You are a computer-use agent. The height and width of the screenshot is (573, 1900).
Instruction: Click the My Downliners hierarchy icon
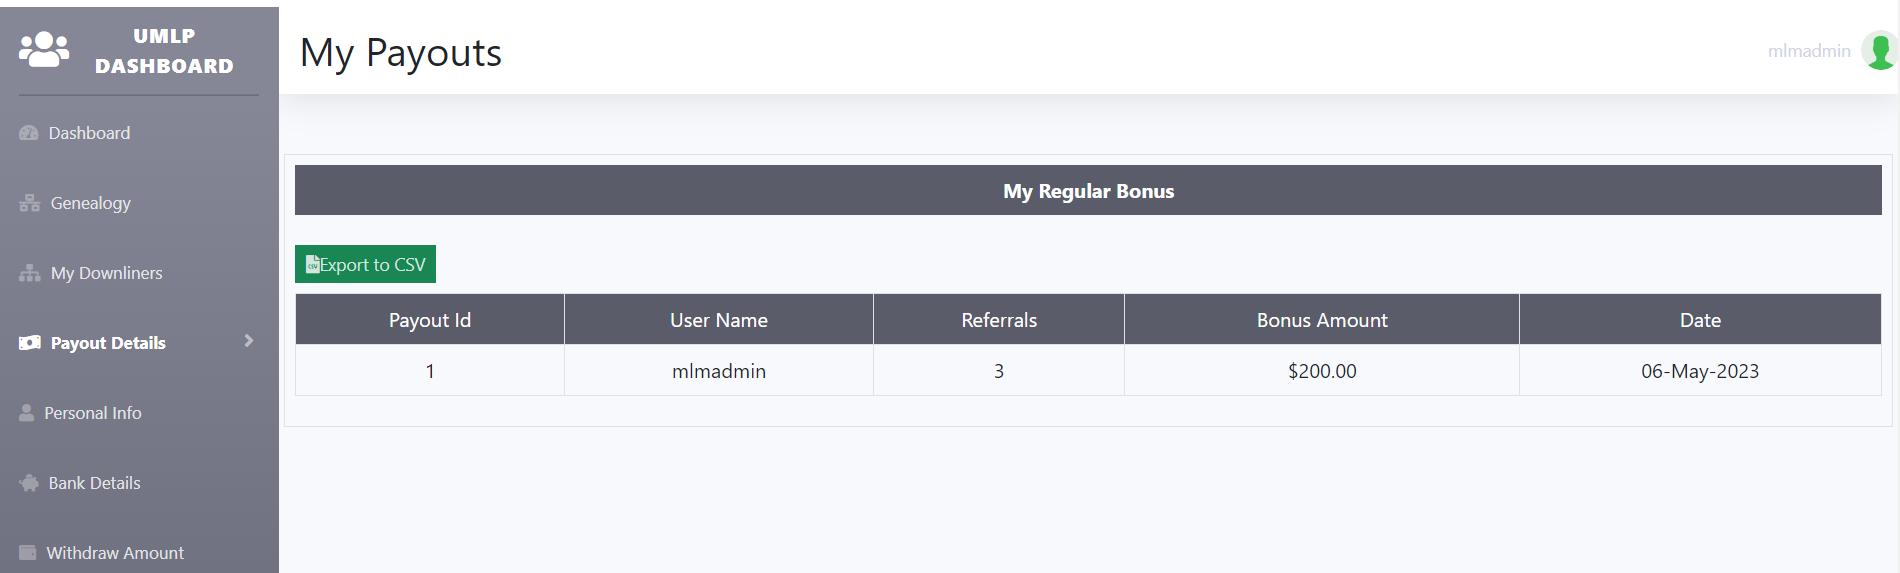[30, 273]
